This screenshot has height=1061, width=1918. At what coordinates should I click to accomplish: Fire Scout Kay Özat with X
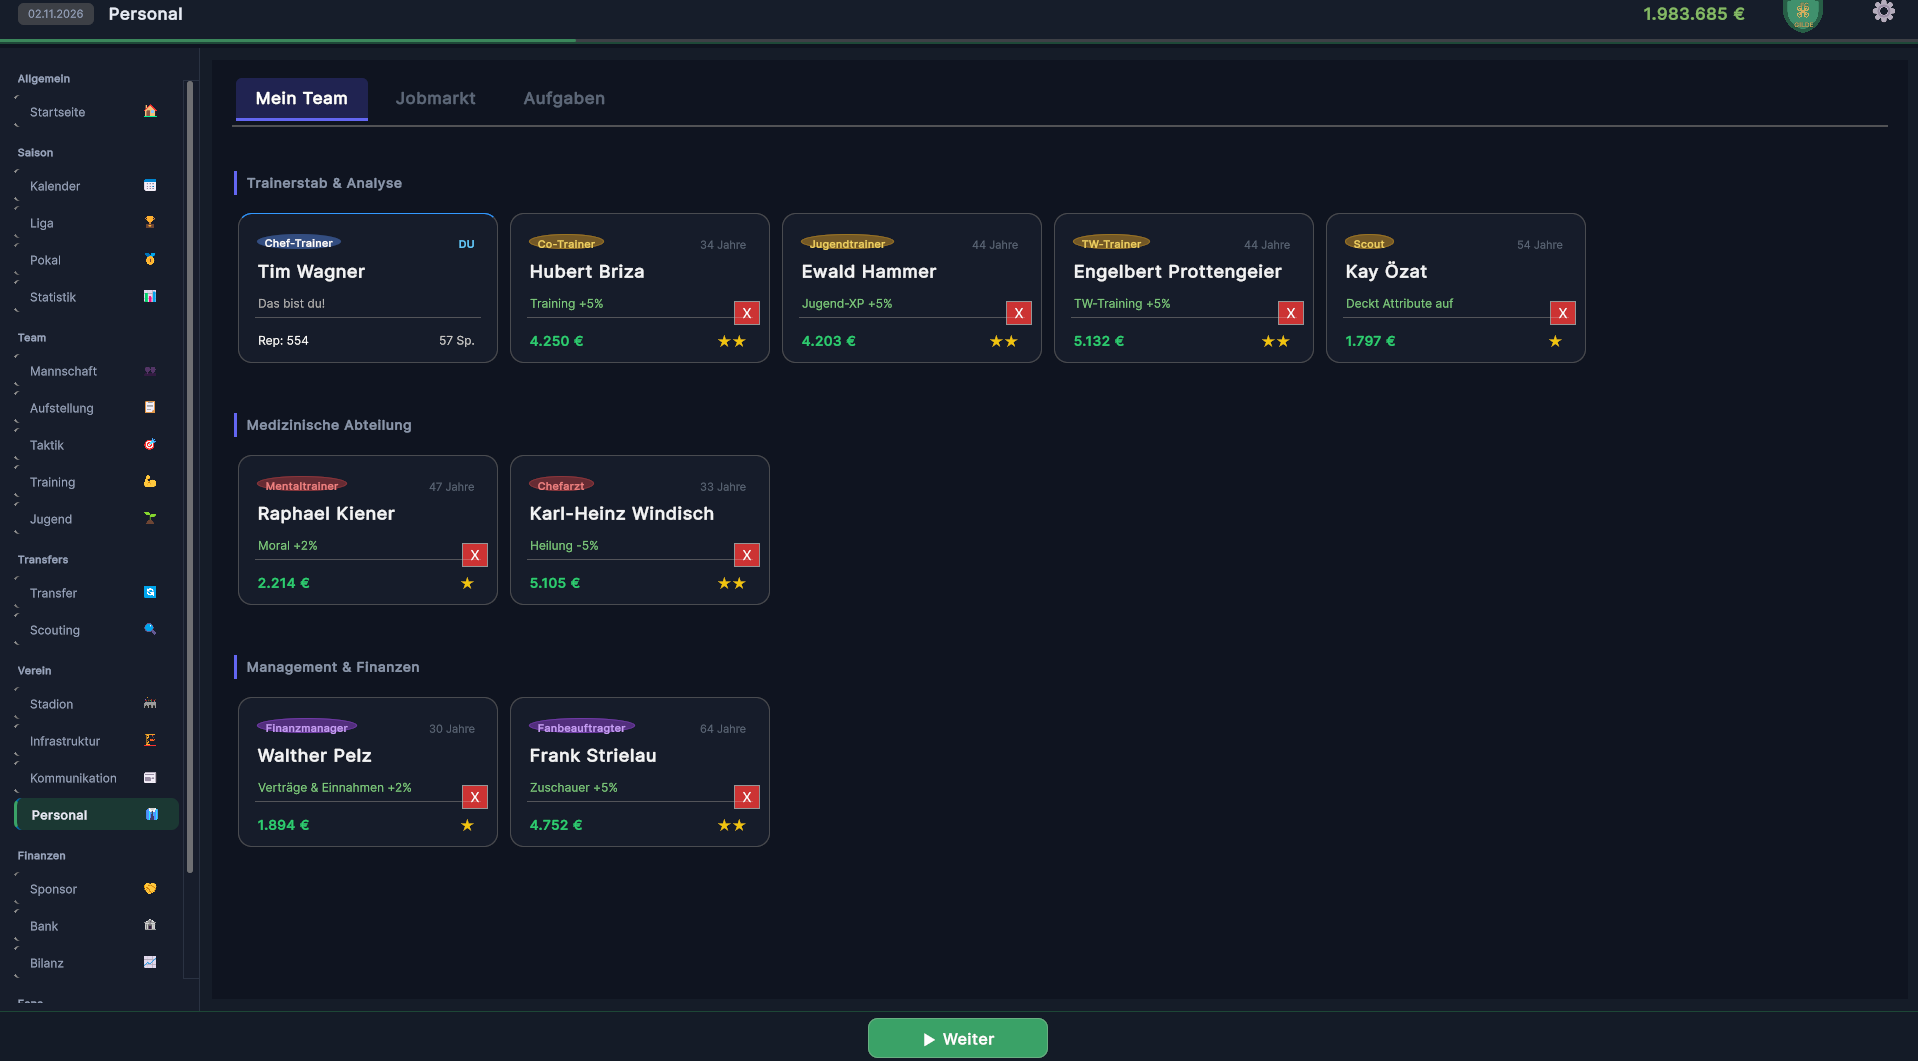pyautogui.click(x=1563, y=313)
